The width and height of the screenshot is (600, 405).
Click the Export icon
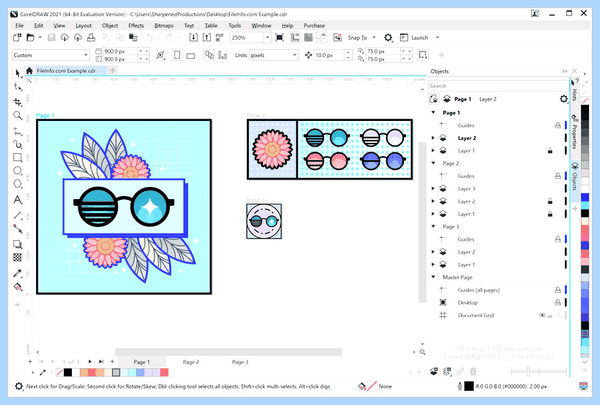pos(207,38)
